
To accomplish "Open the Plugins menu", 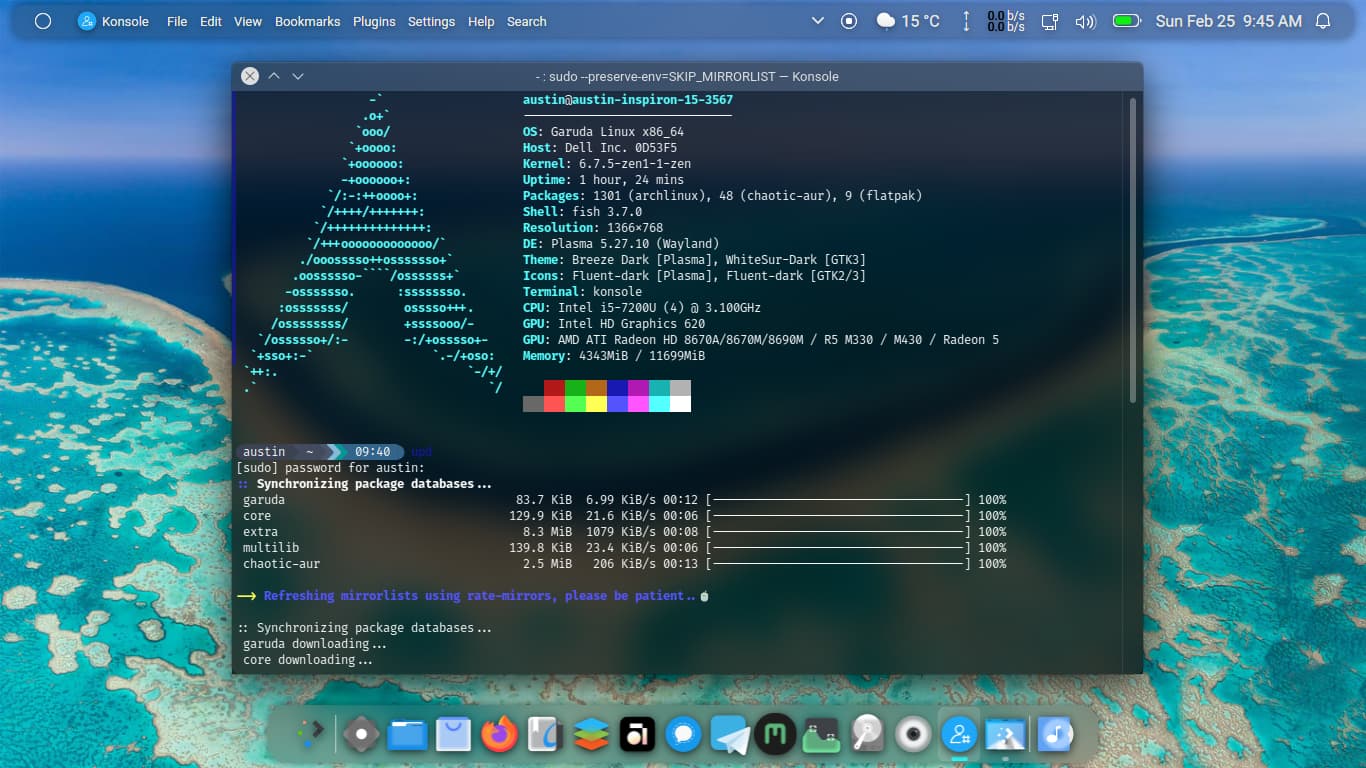I will (374, 21).
